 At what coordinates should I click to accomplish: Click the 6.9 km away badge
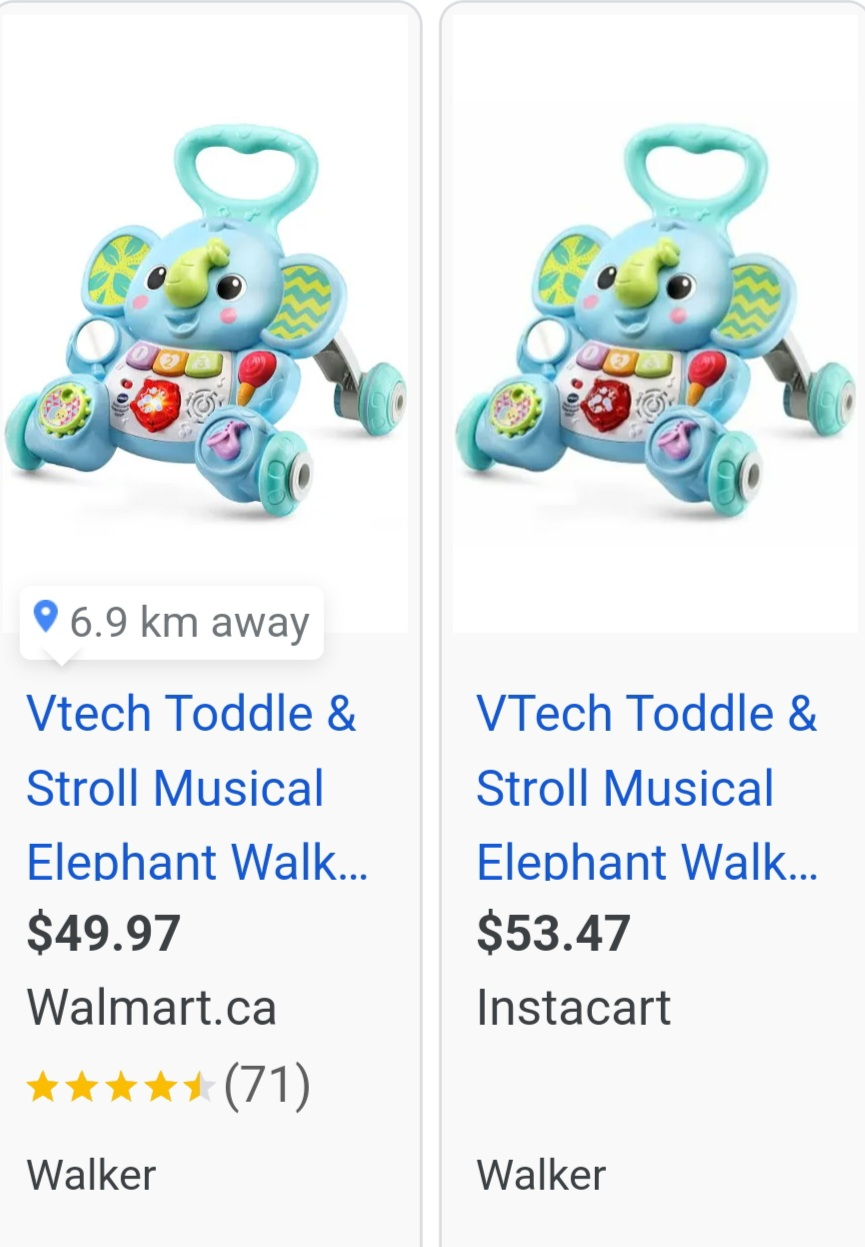point(172,622)
